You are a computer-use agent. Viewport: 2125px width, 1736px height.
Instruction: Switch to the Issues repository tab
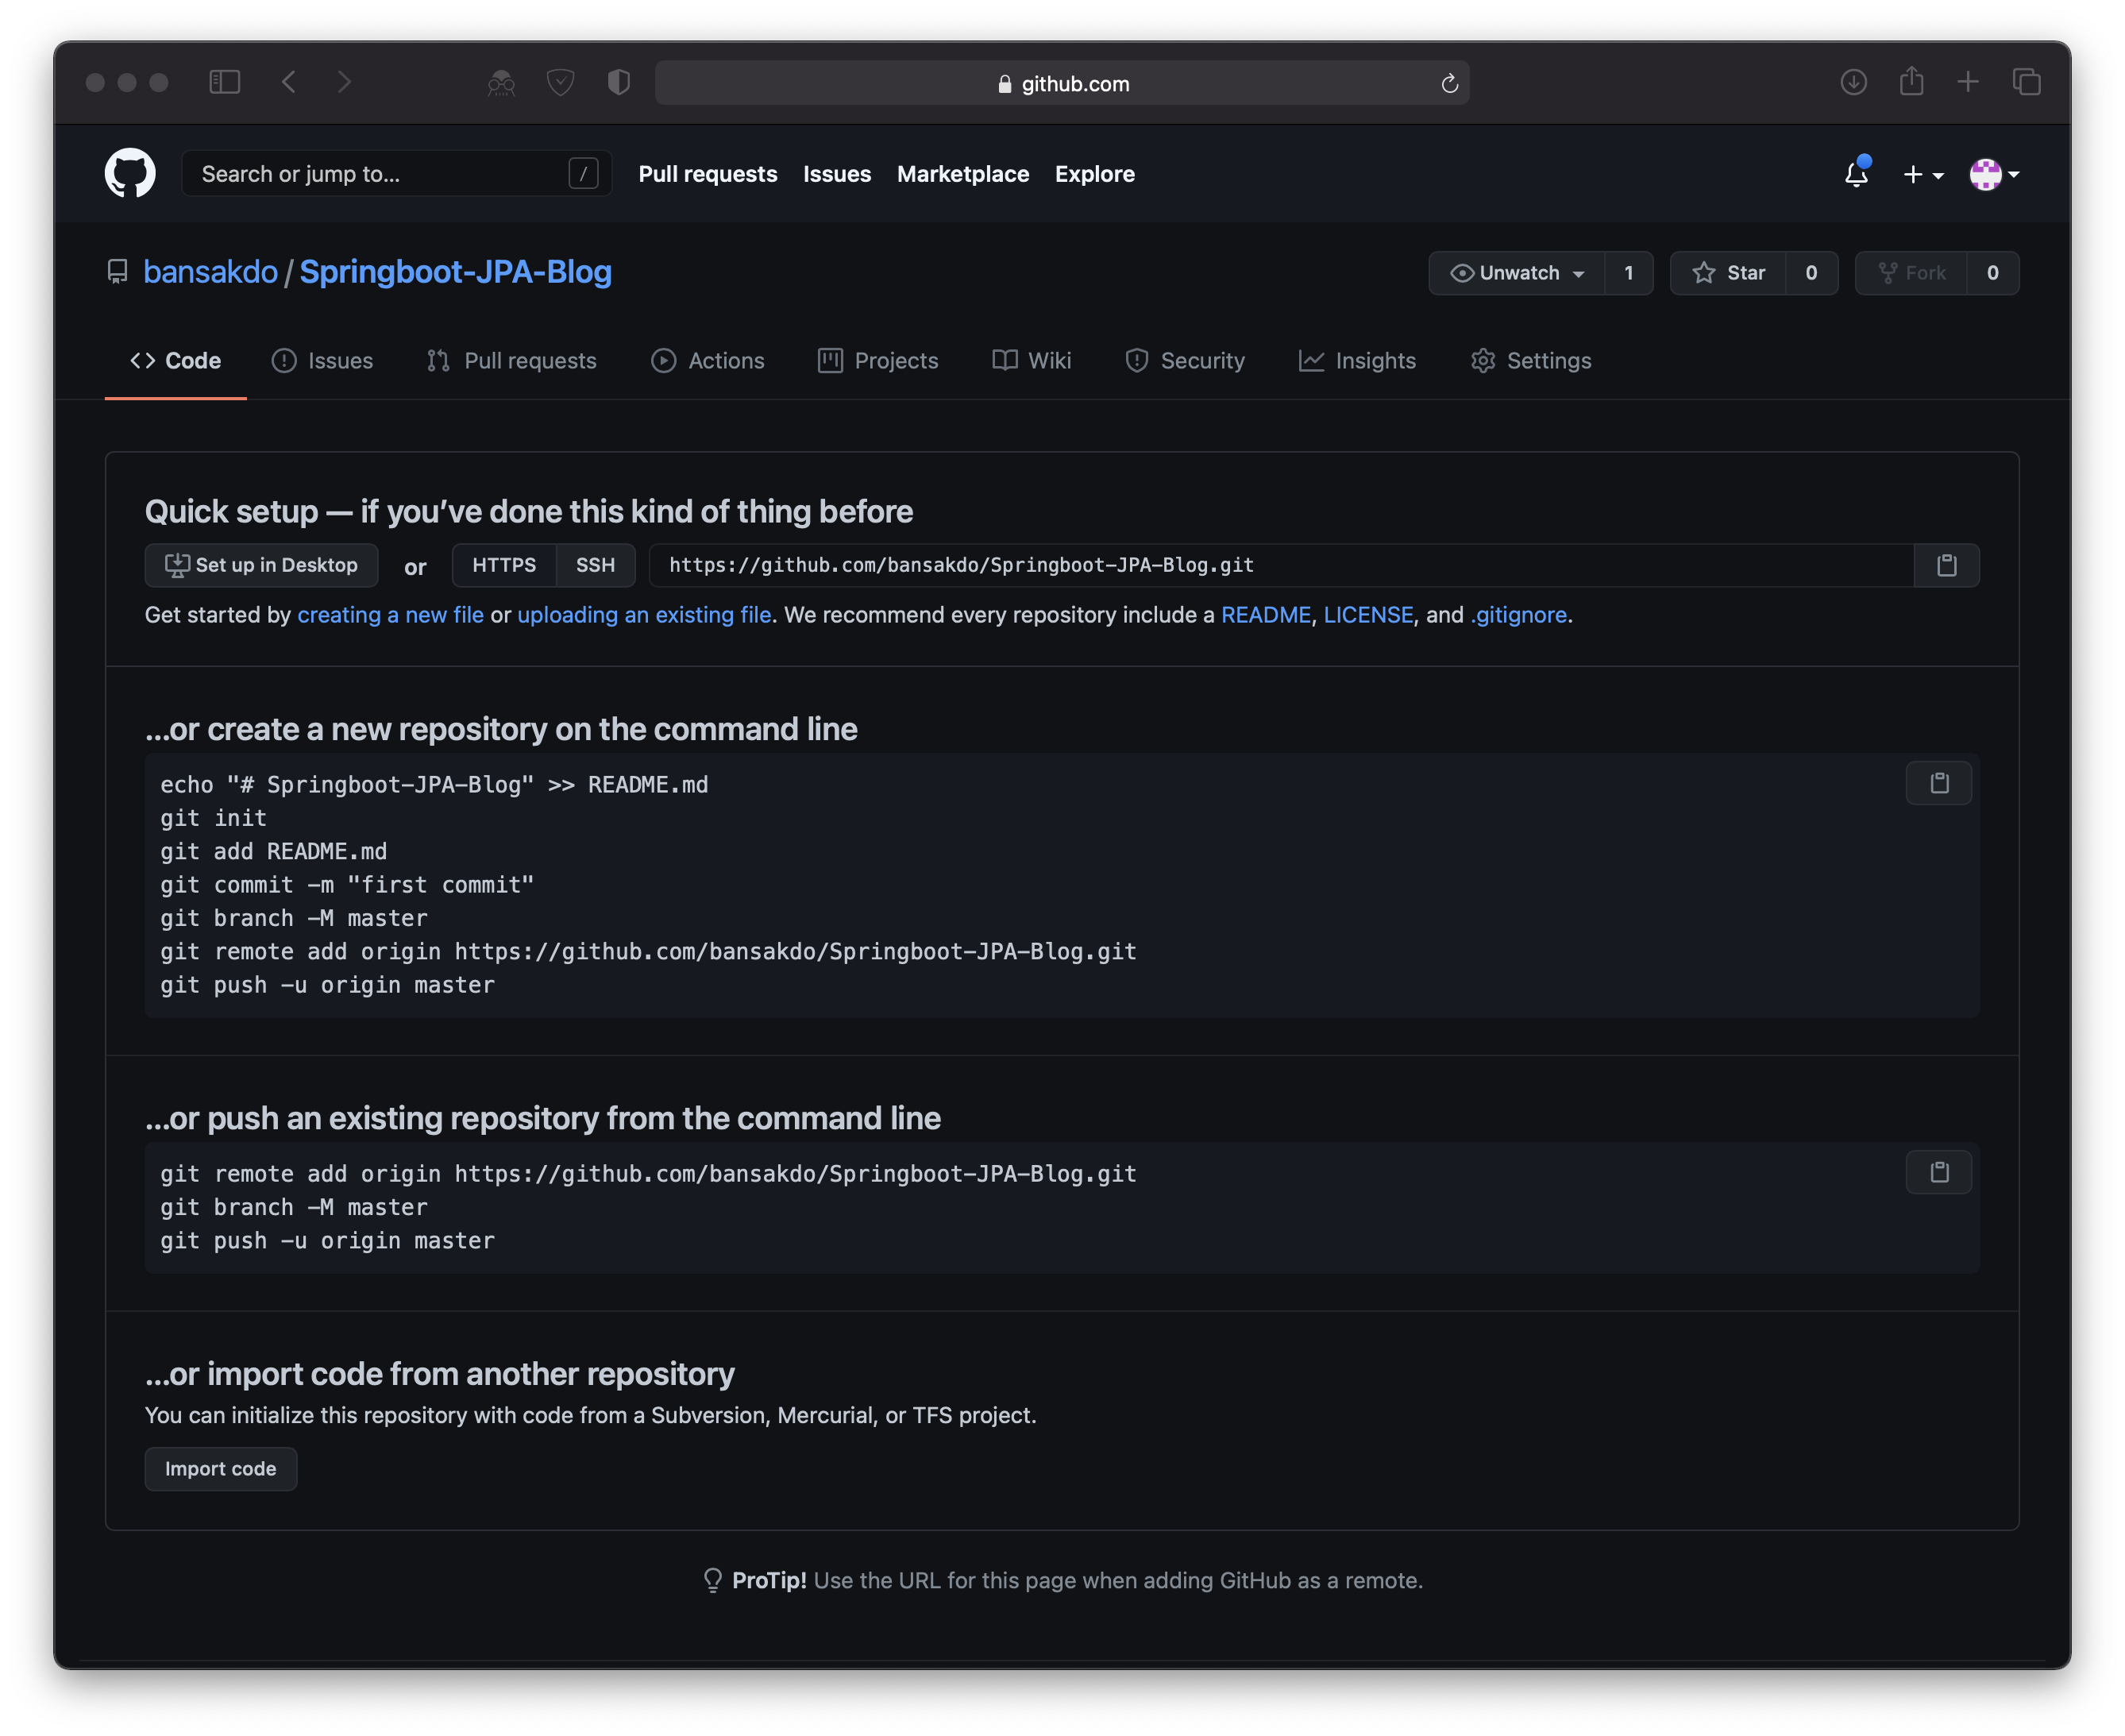click(x=322, y=361)
